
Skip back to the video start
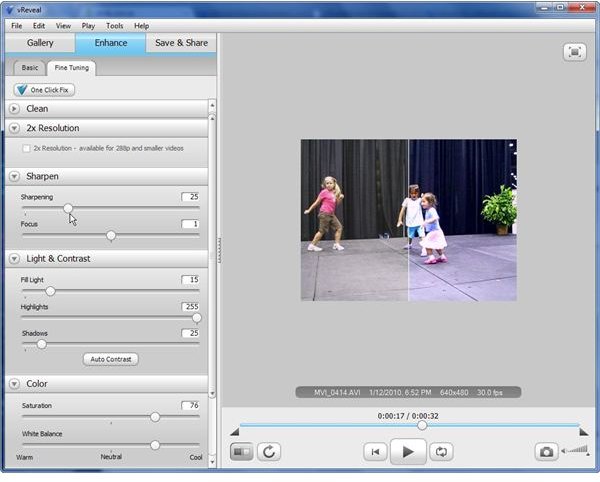pyautogui.click(x=375, y=452)
